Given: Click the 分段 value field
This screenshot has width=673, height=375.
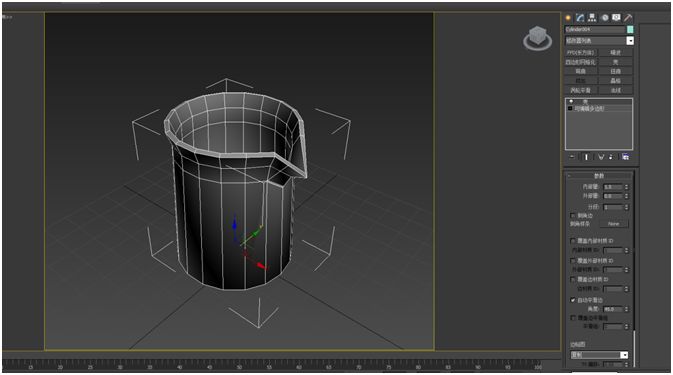Looking at the screenshot, I should coord(612,207).
